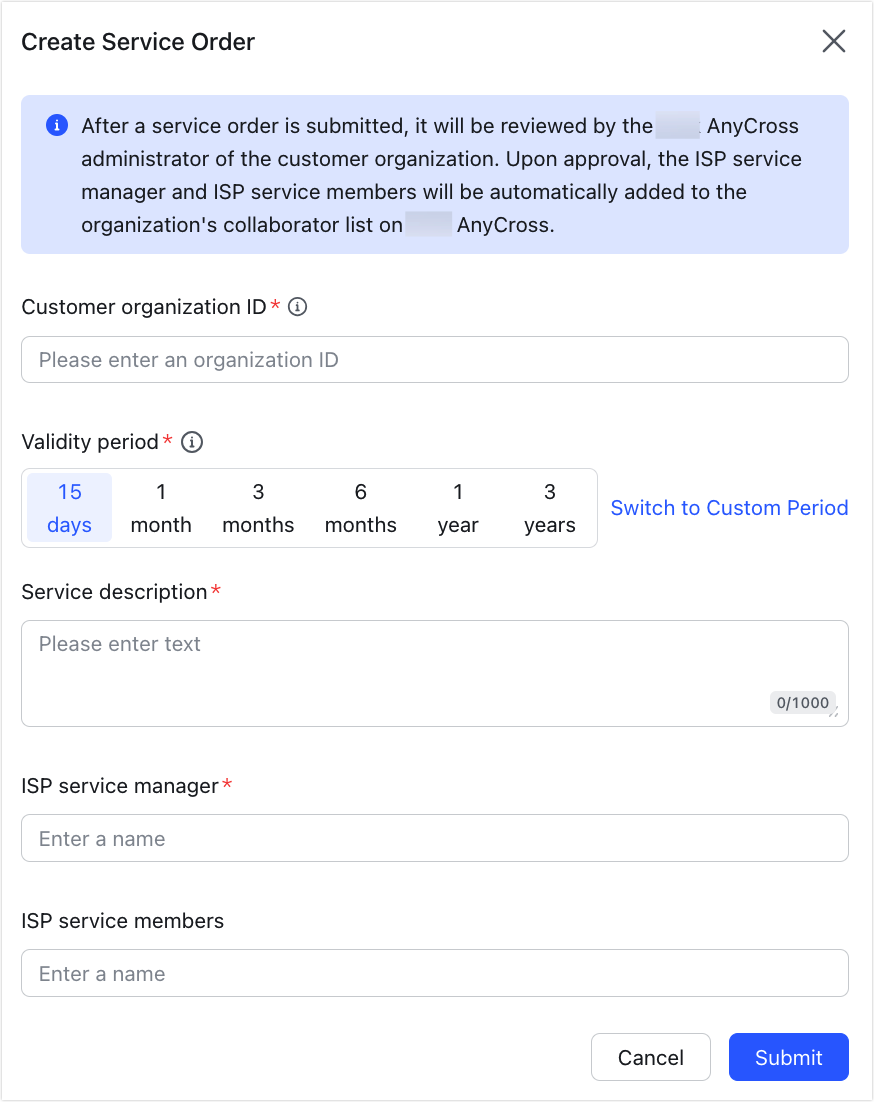Viewport: 874px width, 1102px height.
Task: Choose the 3 years validity option
Action: coord(549,508)
